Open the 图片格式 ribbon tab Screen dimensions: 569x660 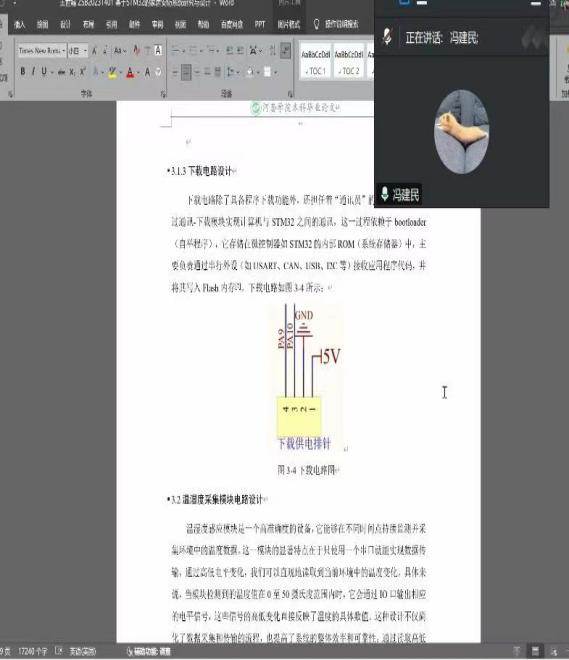(x=288, y=24)
